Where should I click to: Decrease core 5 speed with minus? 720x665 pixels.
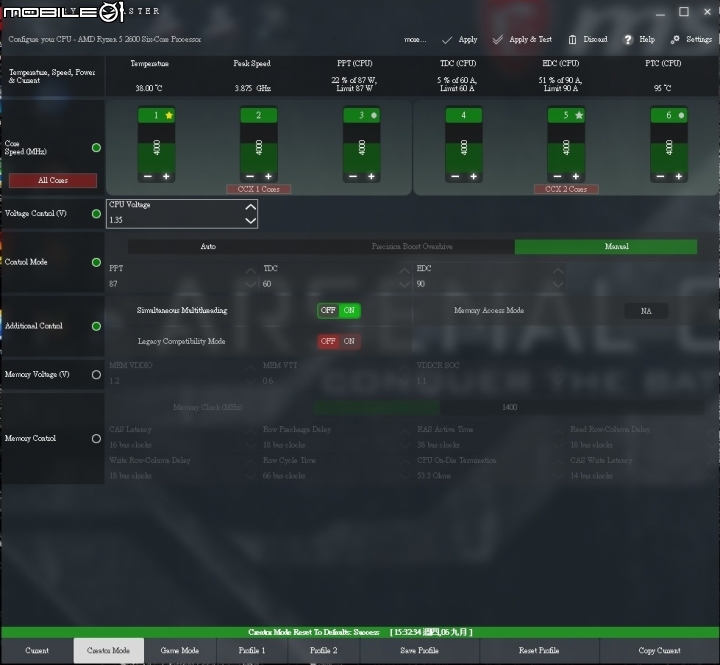[557, 176]
